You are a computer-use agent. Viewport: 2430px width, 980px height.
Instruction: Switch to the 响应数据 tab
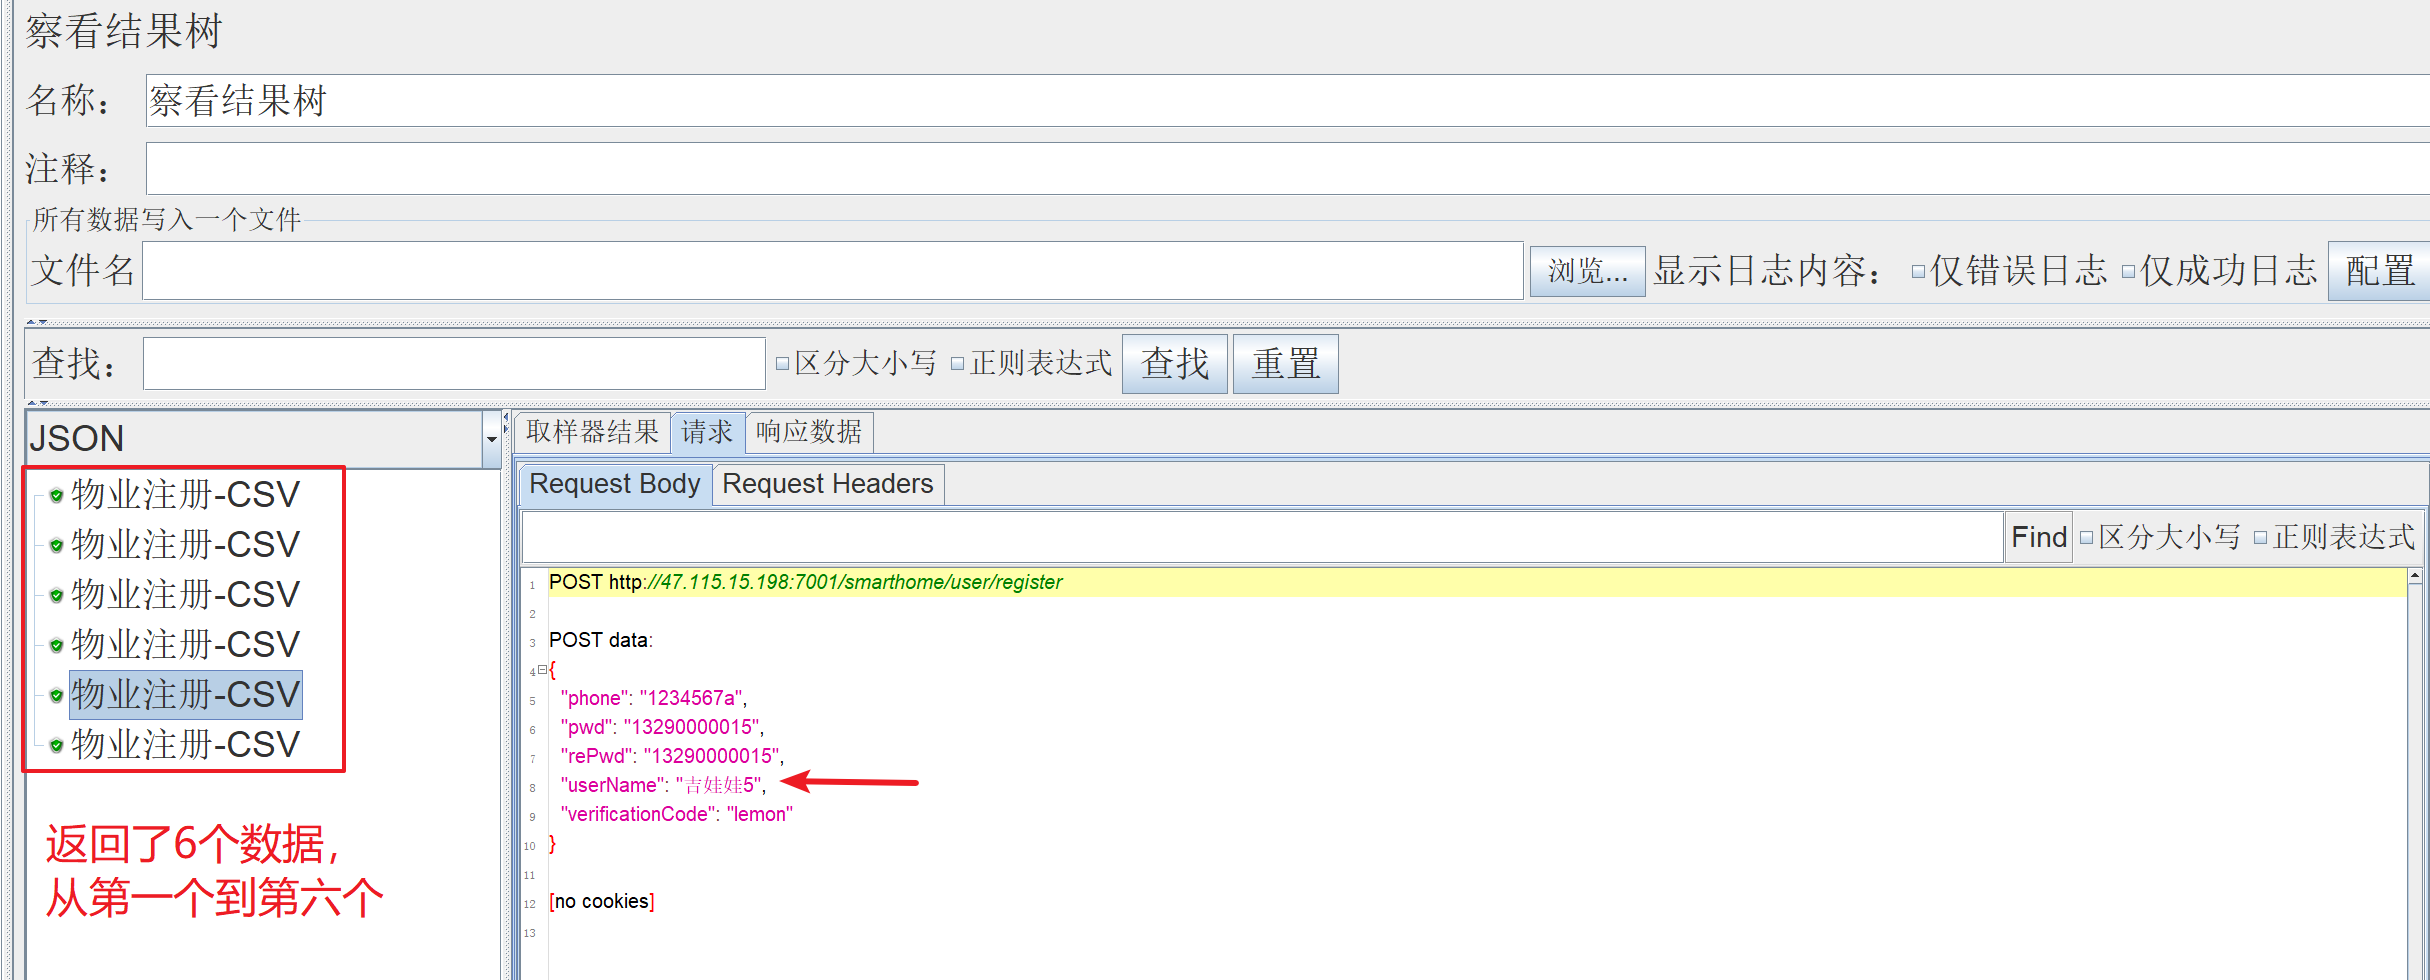809,432
